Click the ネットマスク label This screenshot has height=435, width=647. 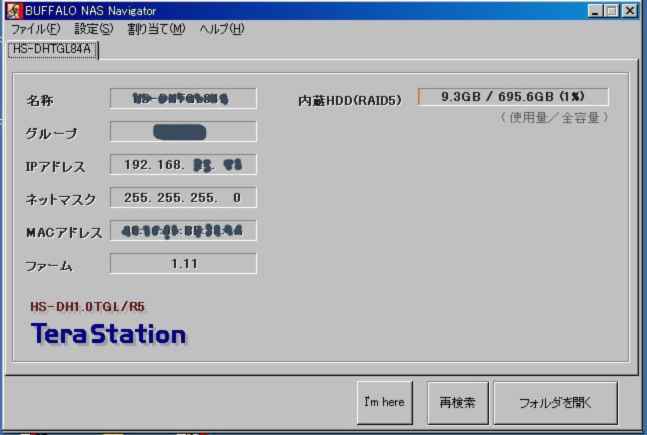(x=61, y=199)
